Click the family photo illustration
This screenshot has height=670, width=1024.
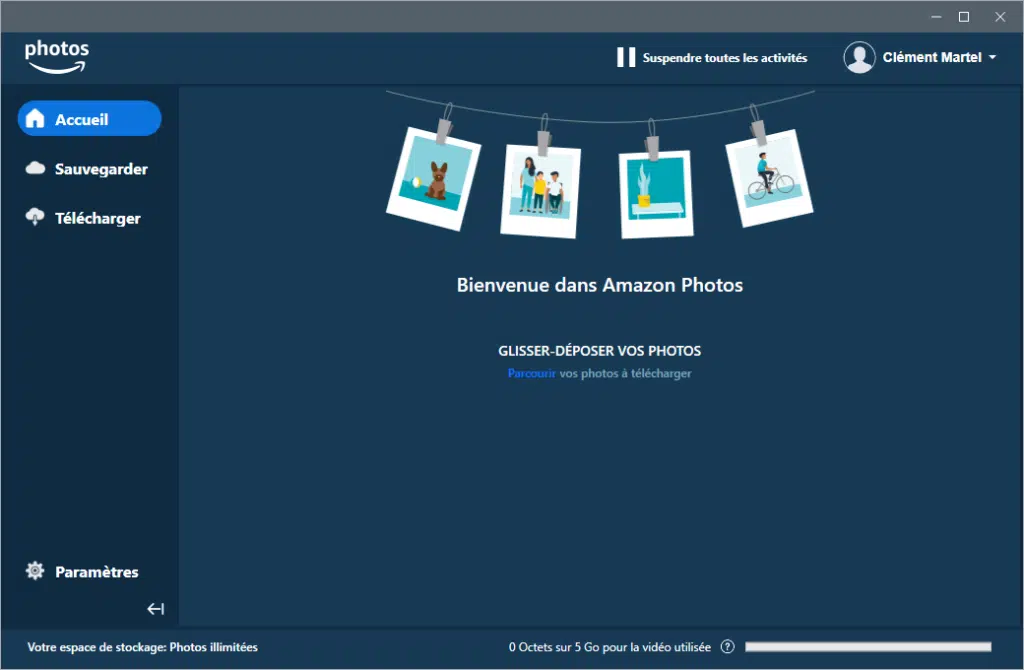tap(540, 191)
